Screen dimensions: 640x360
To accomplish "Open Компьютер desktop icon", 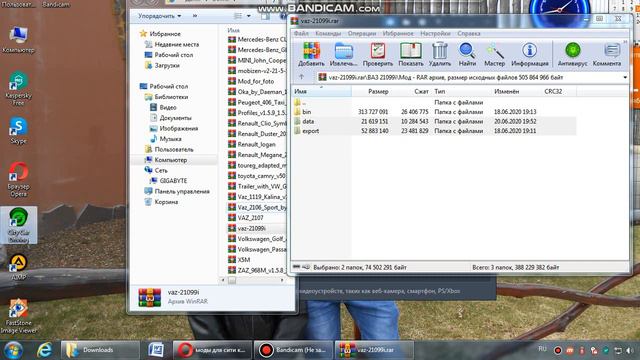I will click(18, 40).
